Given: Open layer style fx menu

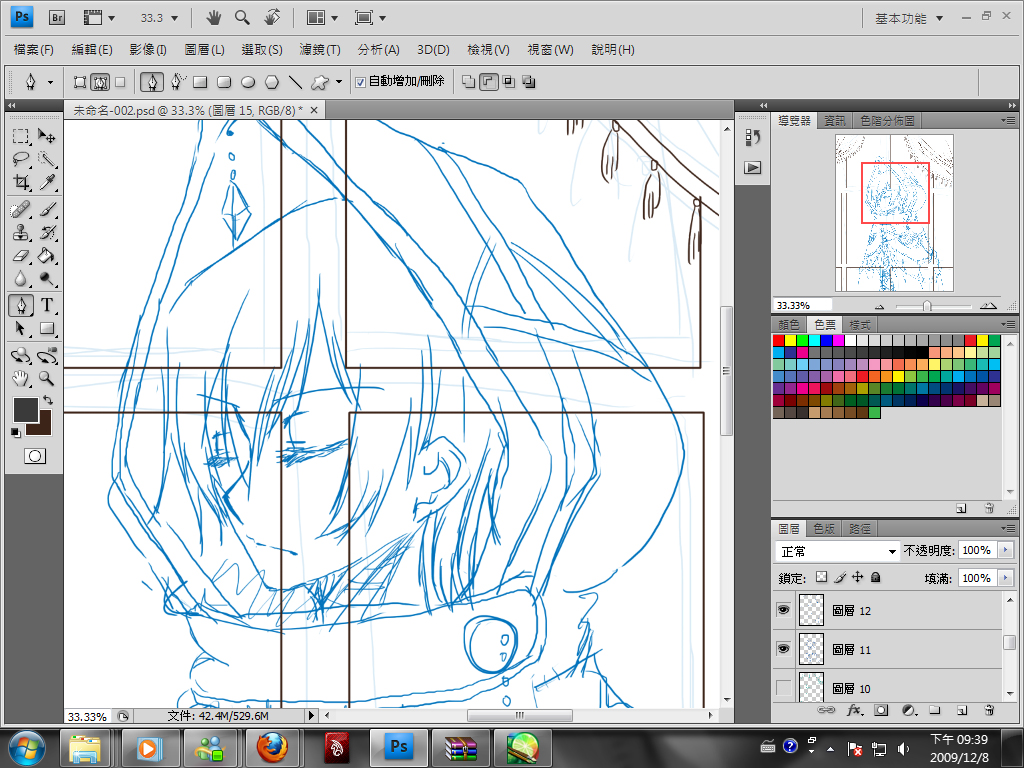Looking at the screenshot, I should [854, 710].
